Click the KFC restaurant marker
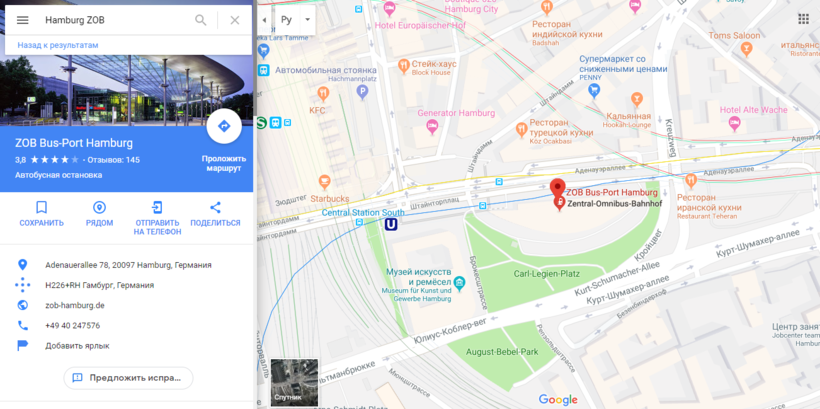This screenshot has height=409, width=820. point(324,94)
